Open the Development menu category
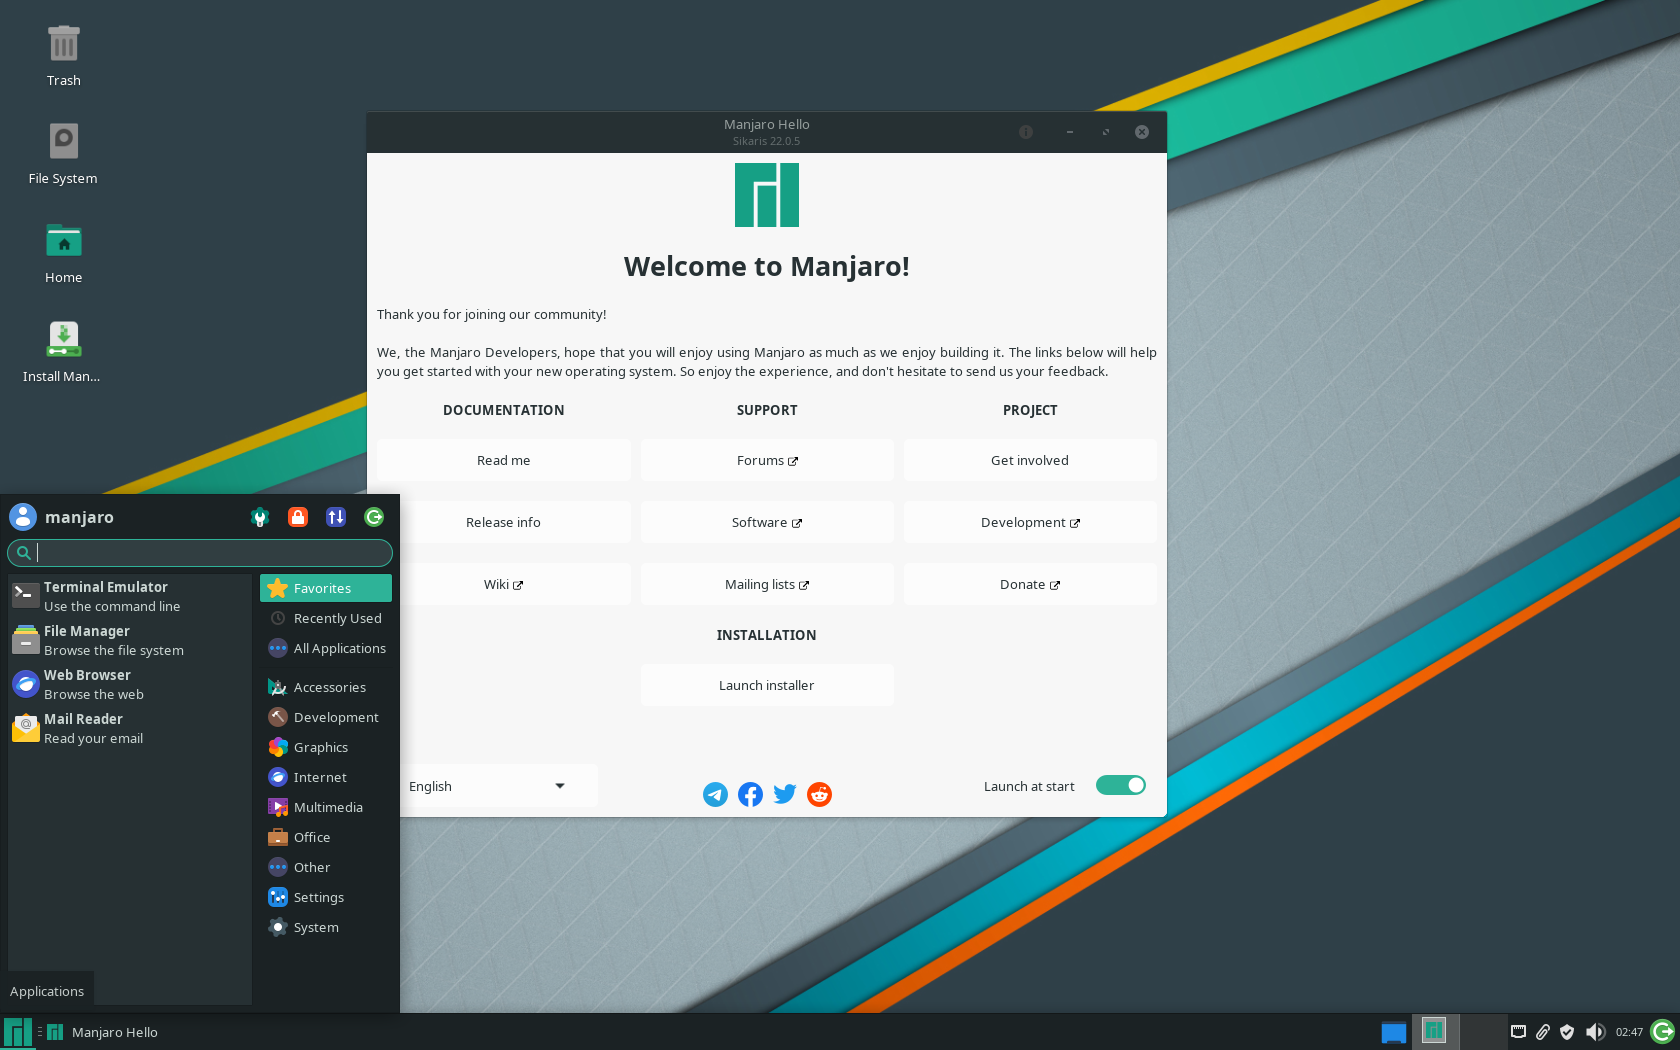1680x1050 pixels. click(326, 717)
